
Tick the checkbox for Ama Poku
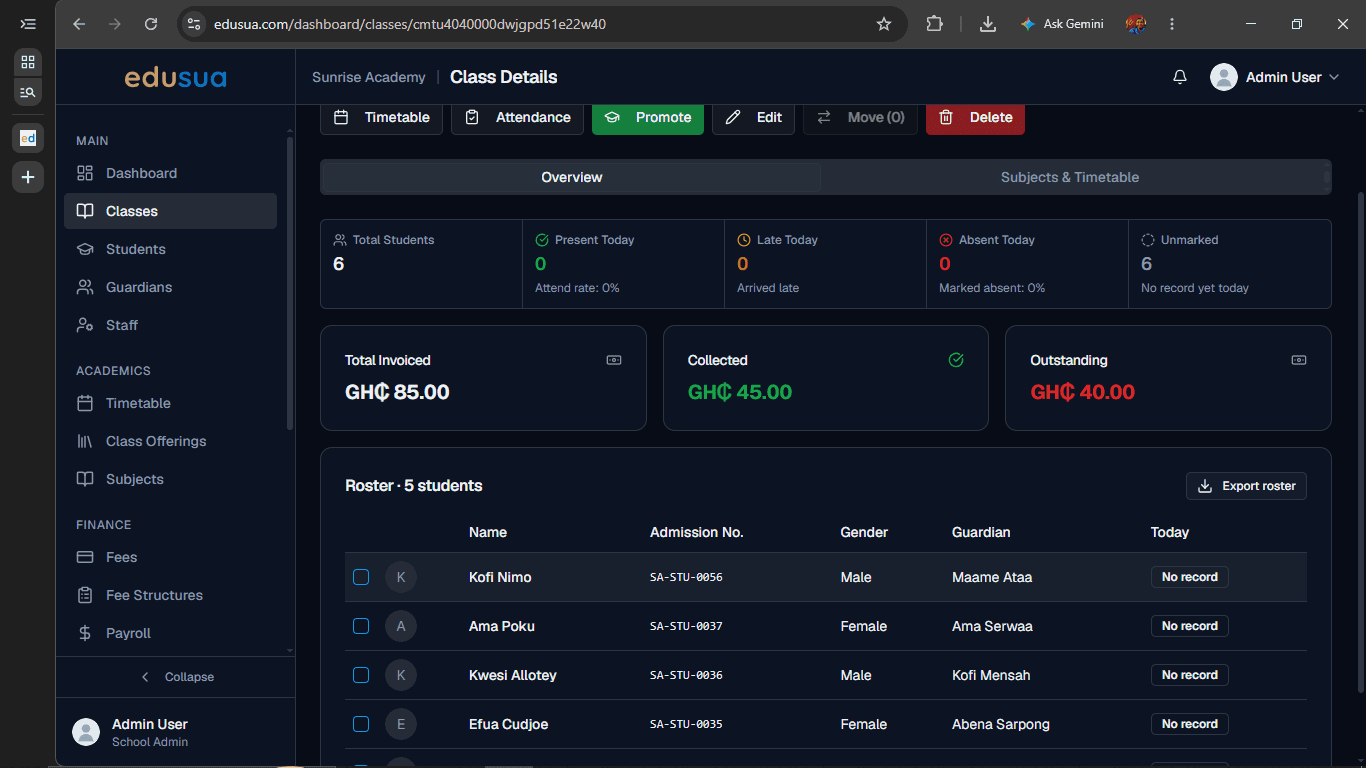(361, 626)
